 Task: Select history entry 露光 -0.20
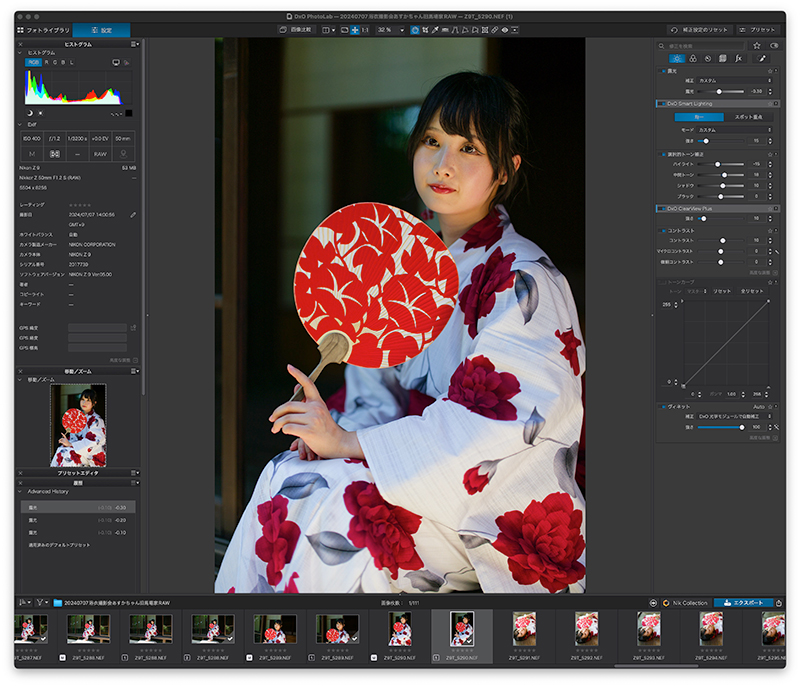pos(78,520)
